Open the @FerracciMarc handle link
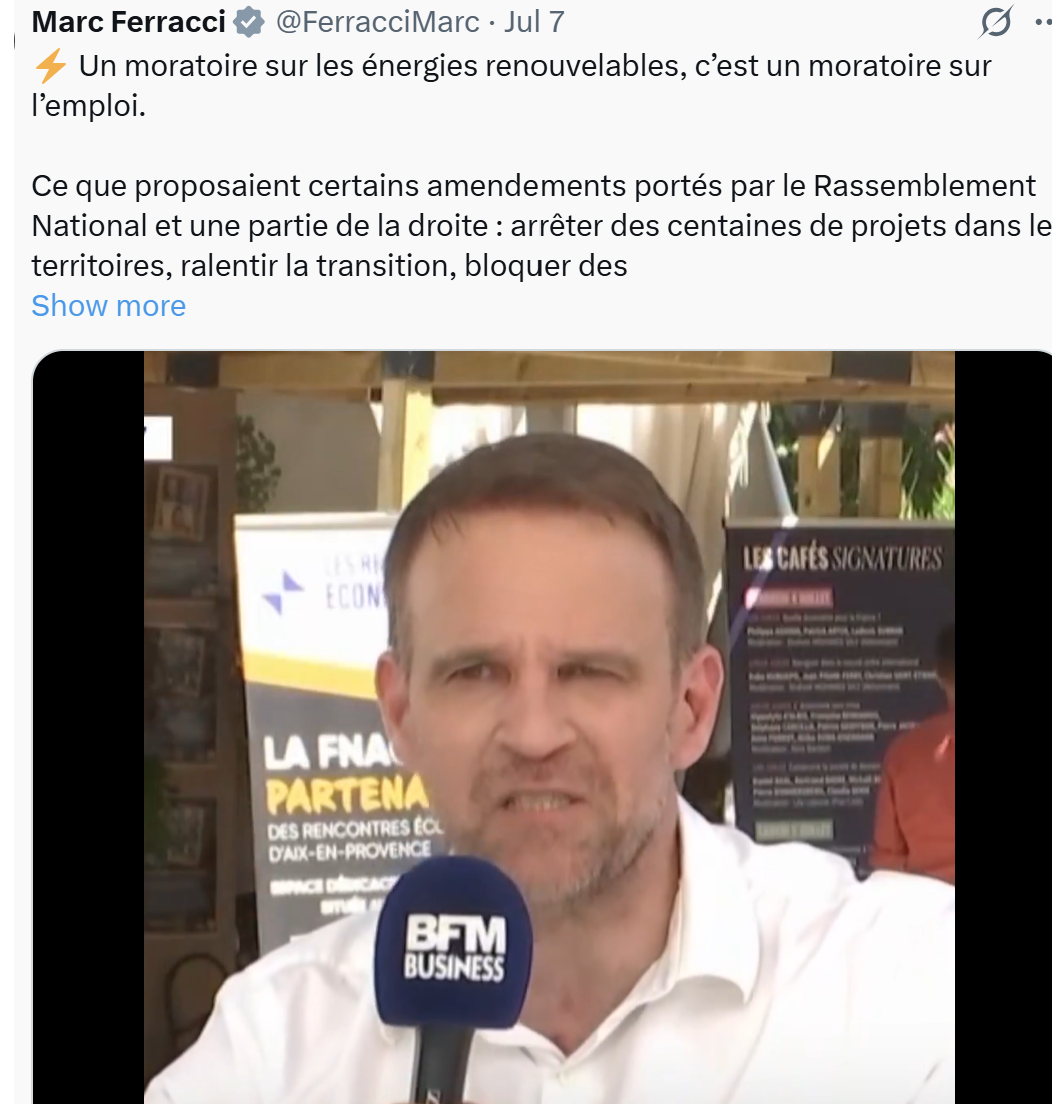This screenshot has width=1052, height=1104. point(377,22)
